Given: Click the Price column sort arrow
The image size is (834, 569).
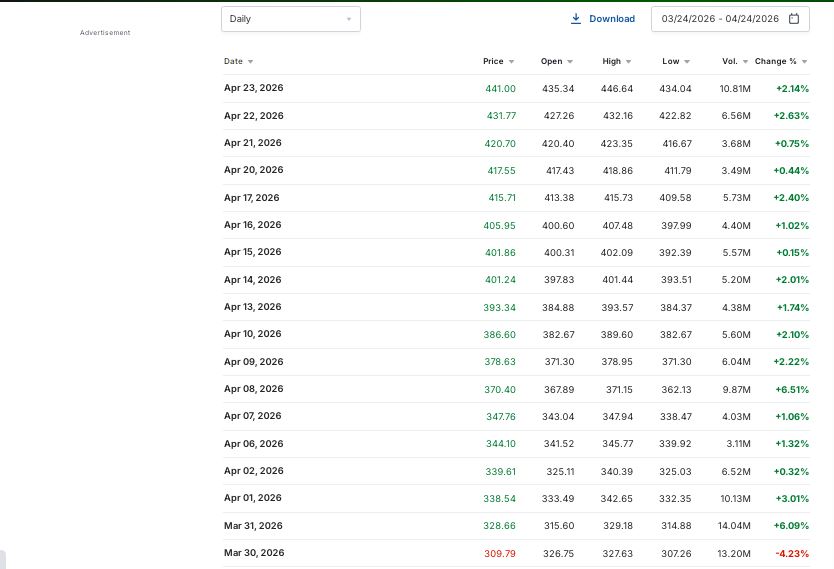Looking at the screenshot, I should [511, 62].
